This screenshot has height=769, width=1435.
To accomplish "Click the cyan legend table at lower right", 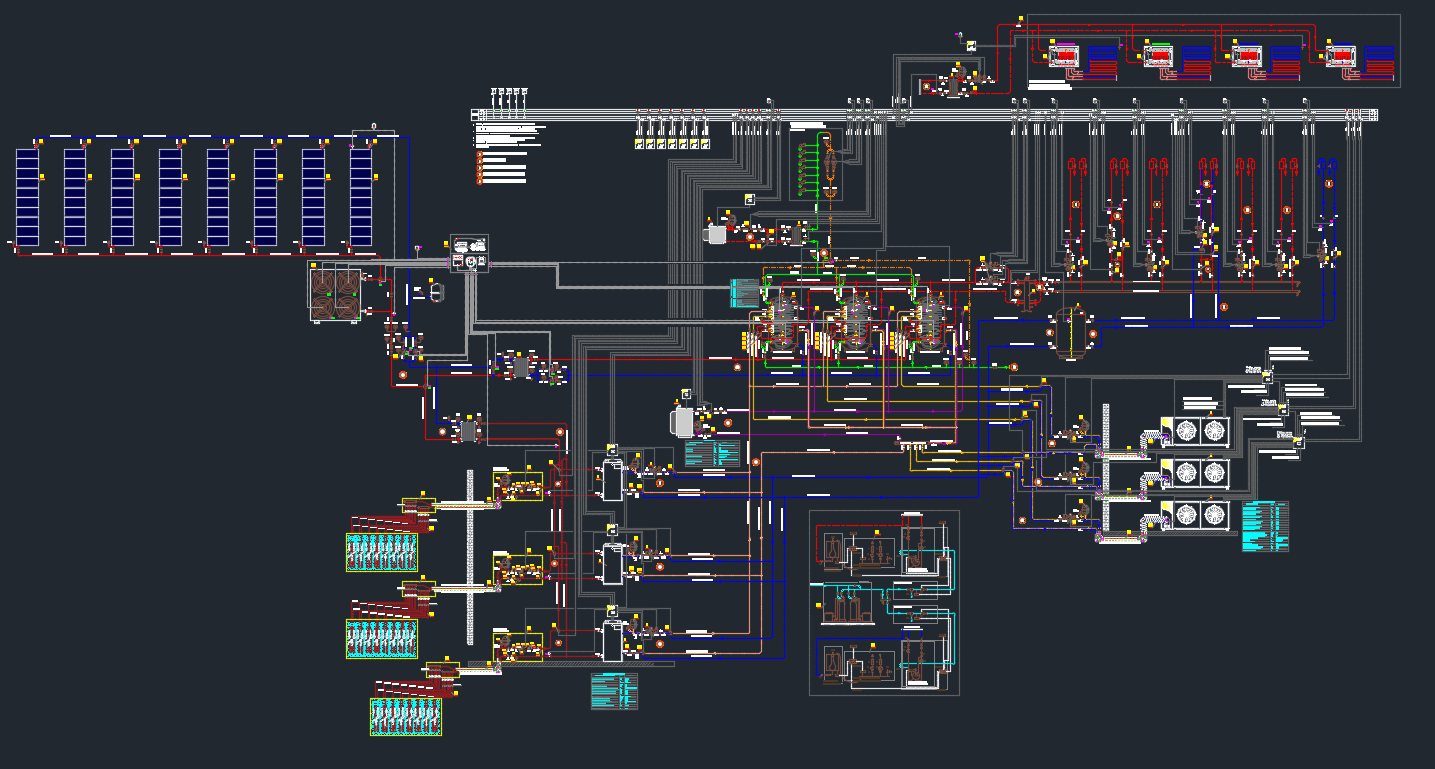I will 1264,526.
